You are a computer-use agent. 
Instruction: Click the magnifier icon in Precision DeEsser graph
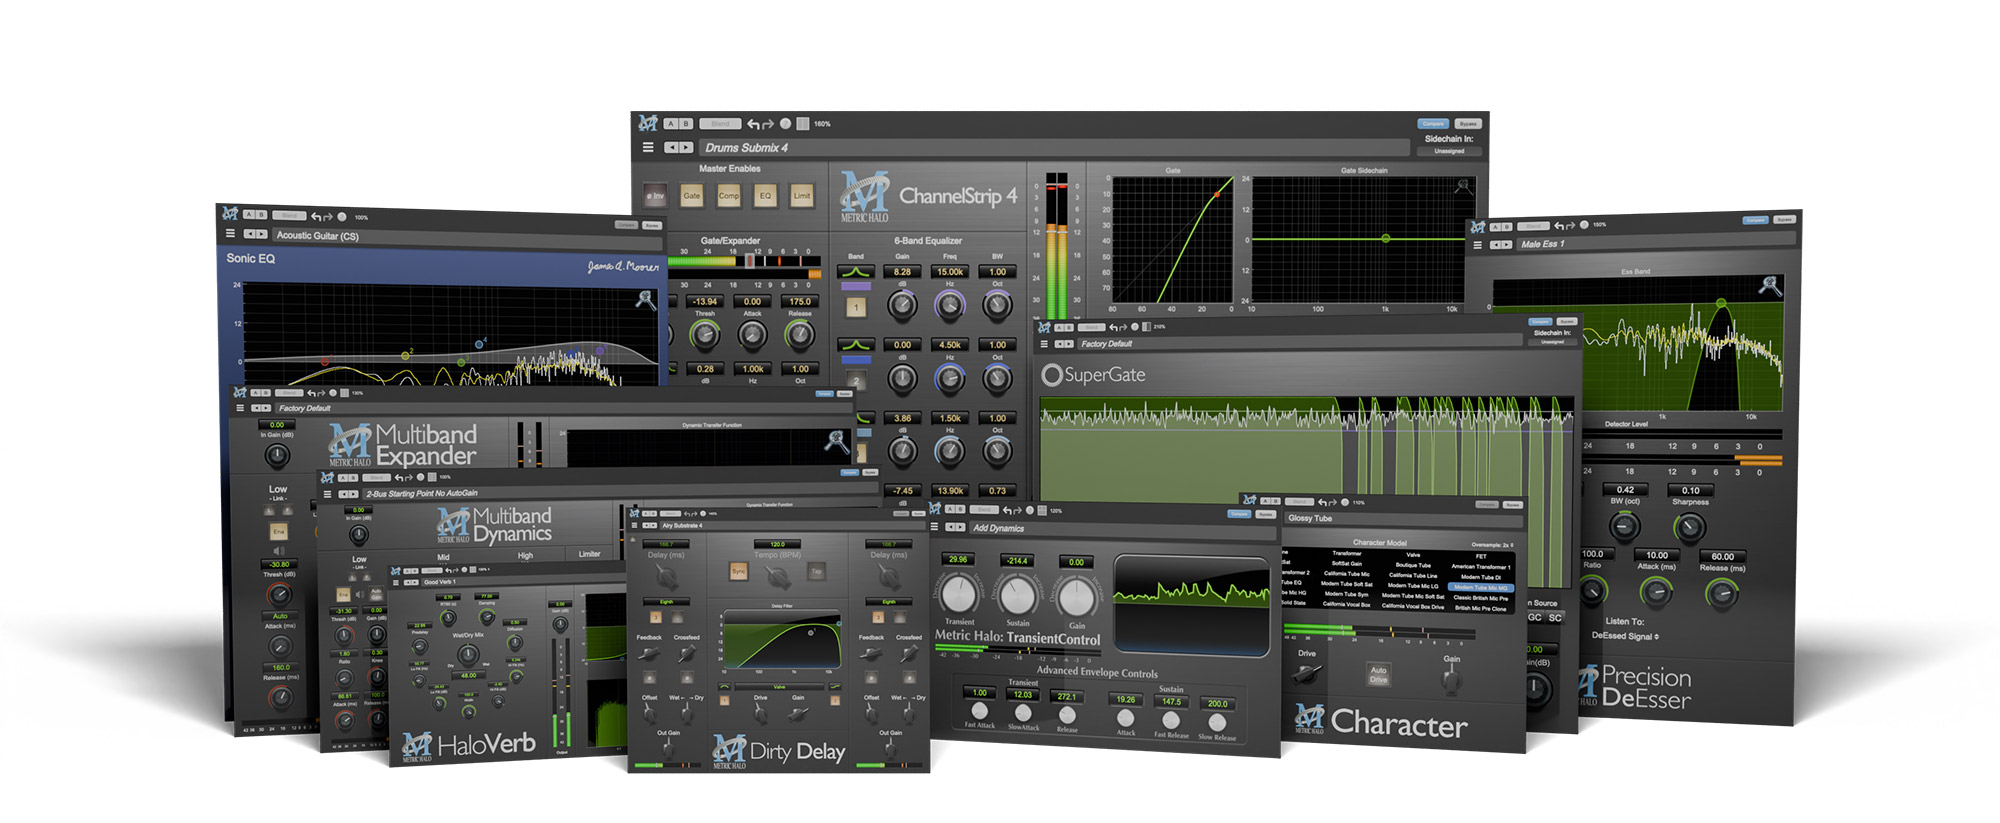(1770, 287)
